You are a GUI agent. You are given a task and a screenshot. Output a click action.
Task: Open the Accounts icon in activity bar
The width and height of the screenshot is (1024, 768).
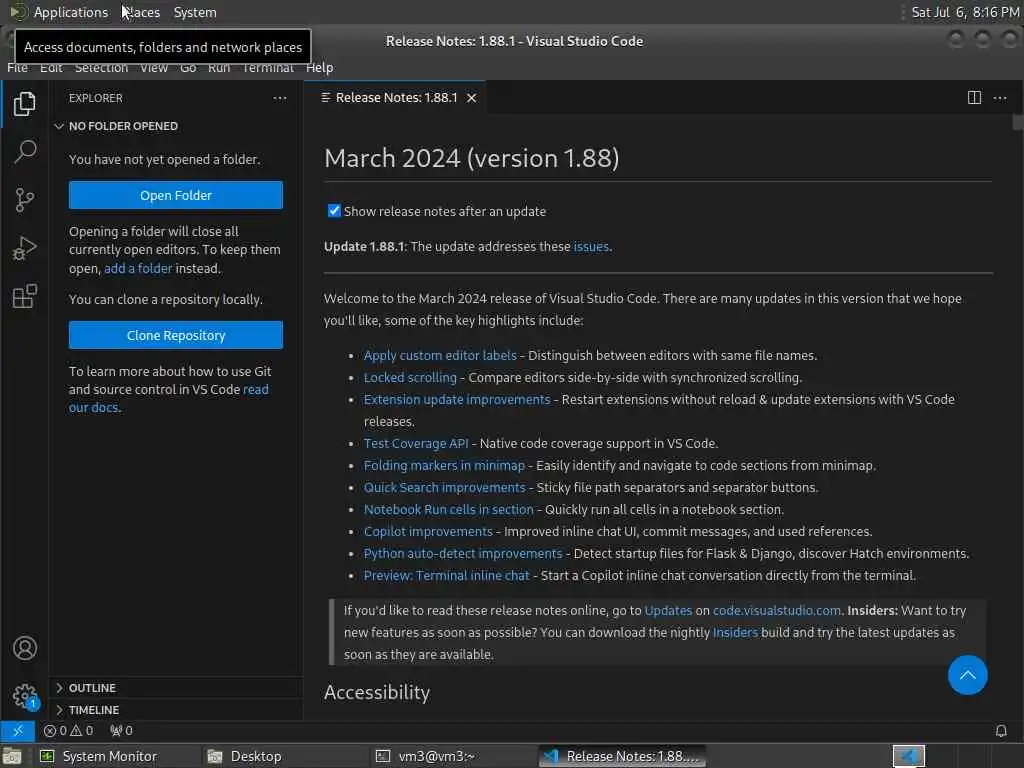25,648
